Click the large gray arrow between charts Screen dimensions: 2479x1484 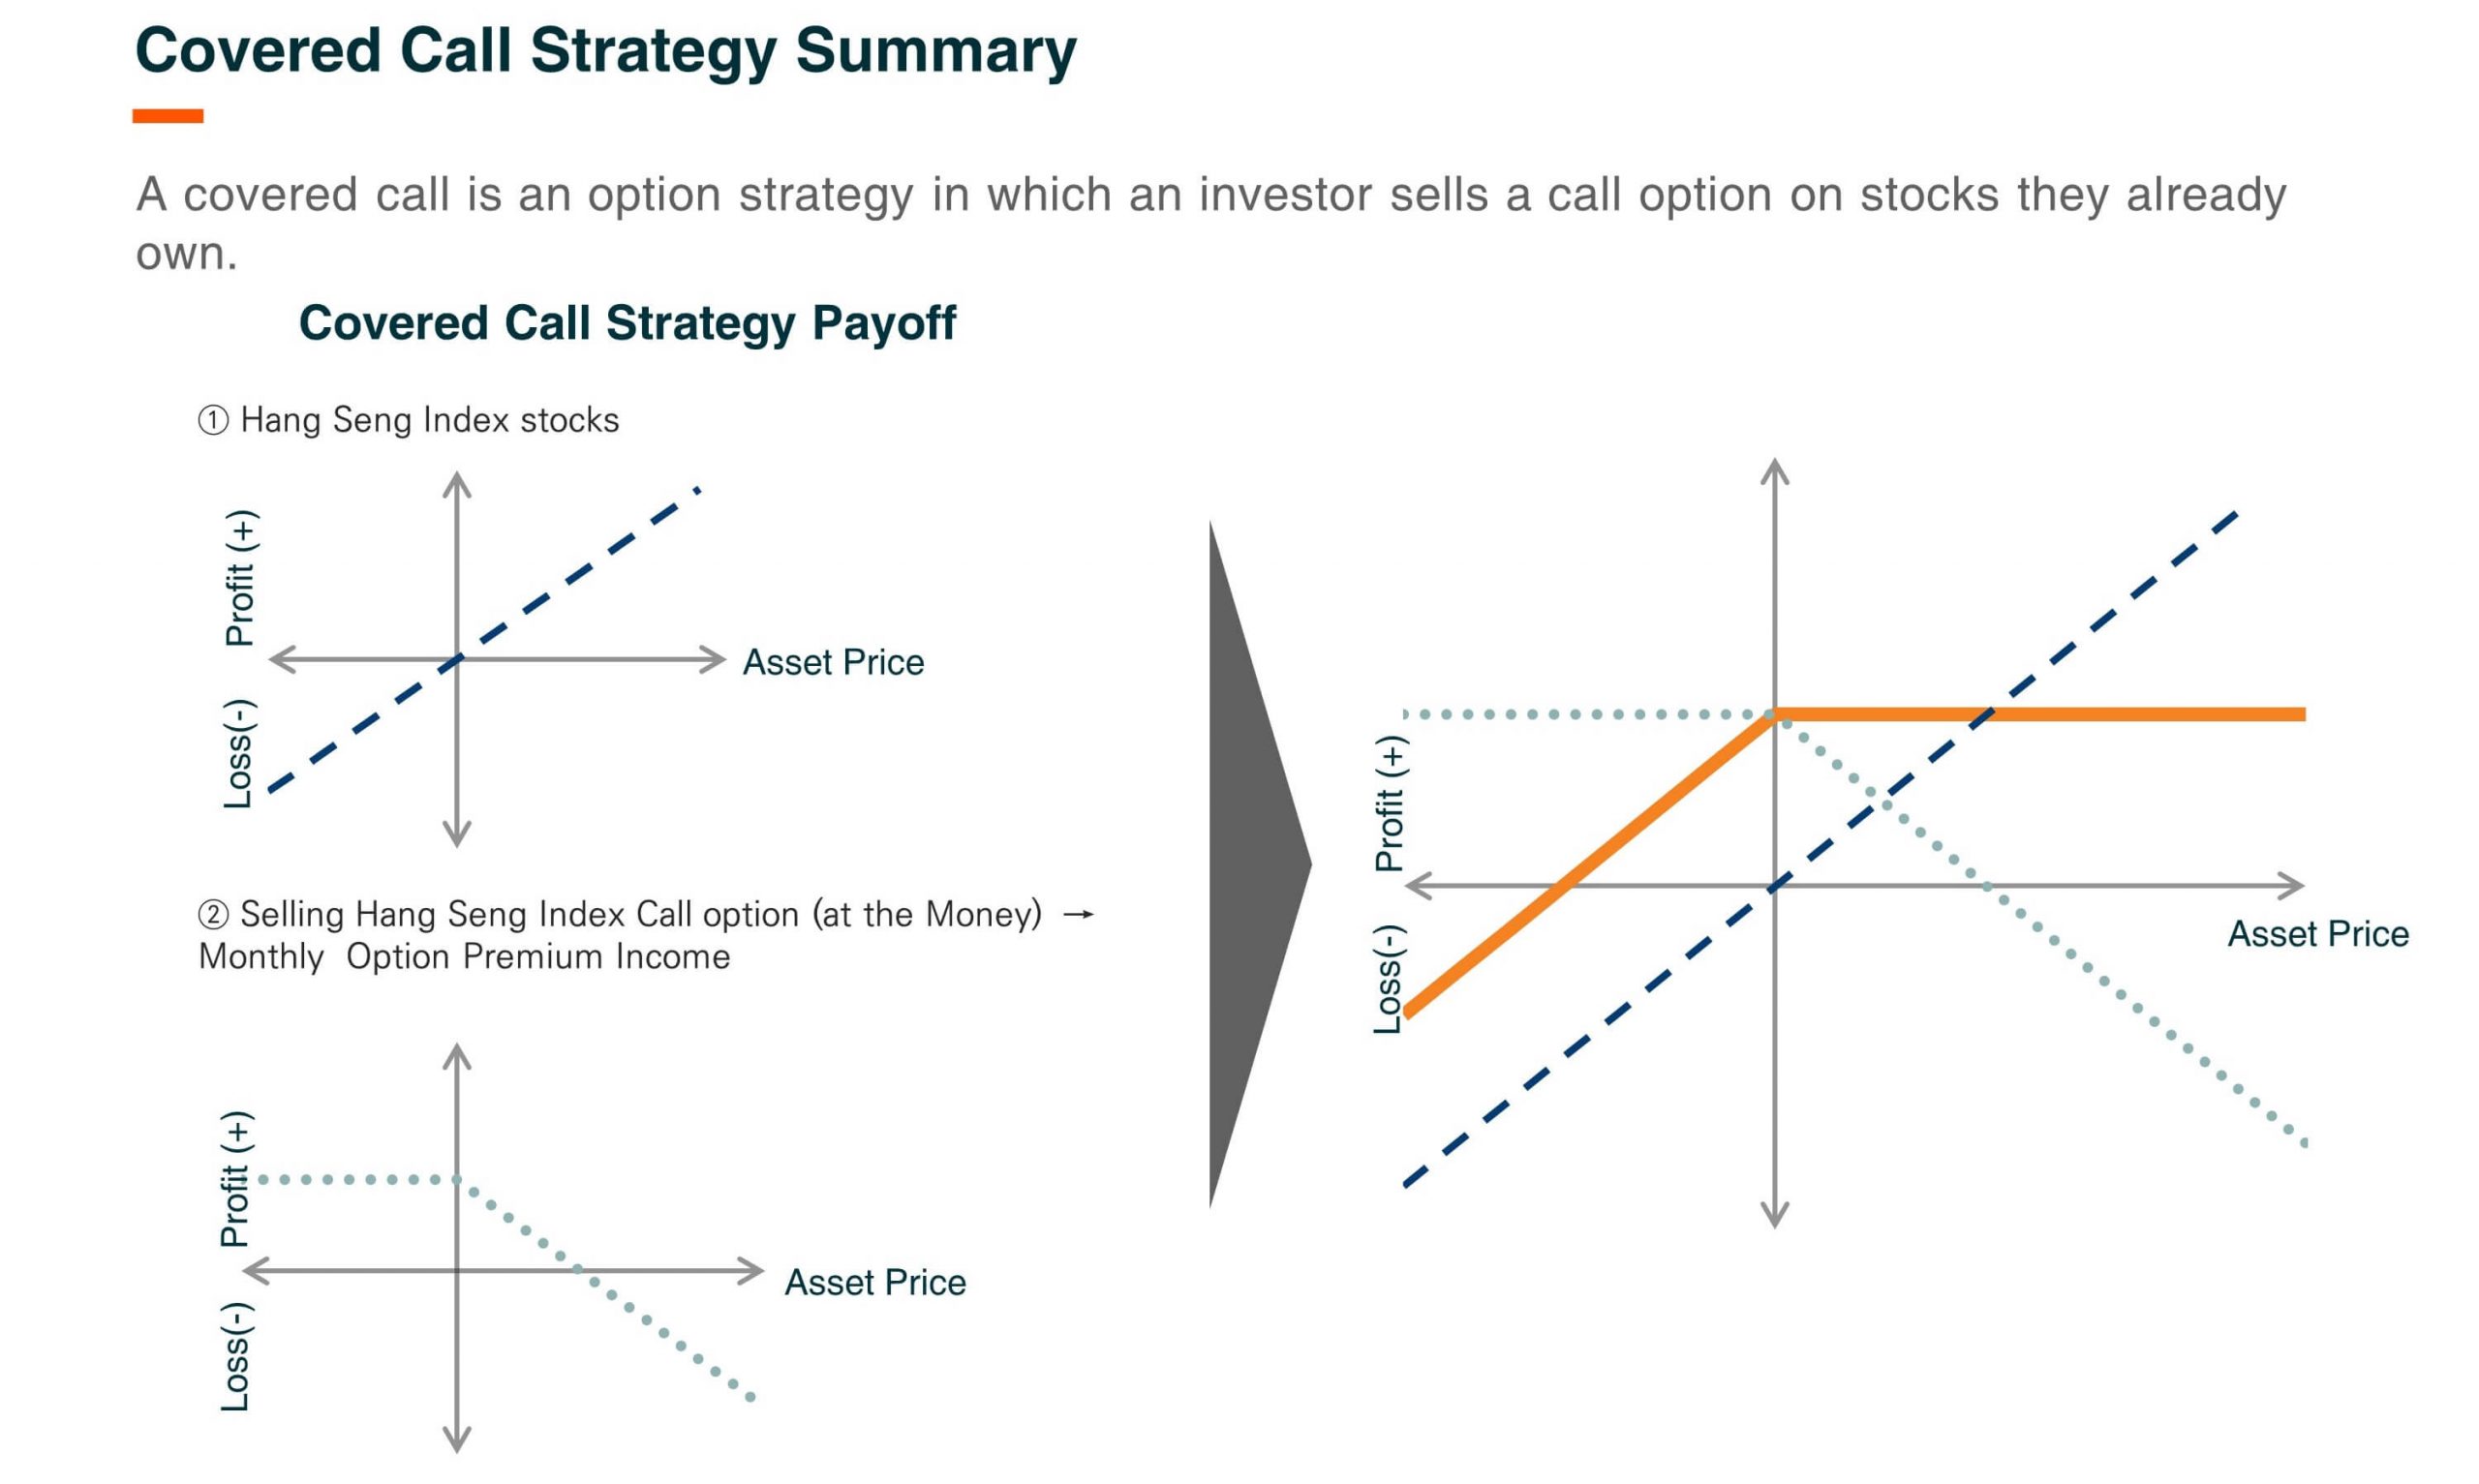click(x=1258, y=864)
